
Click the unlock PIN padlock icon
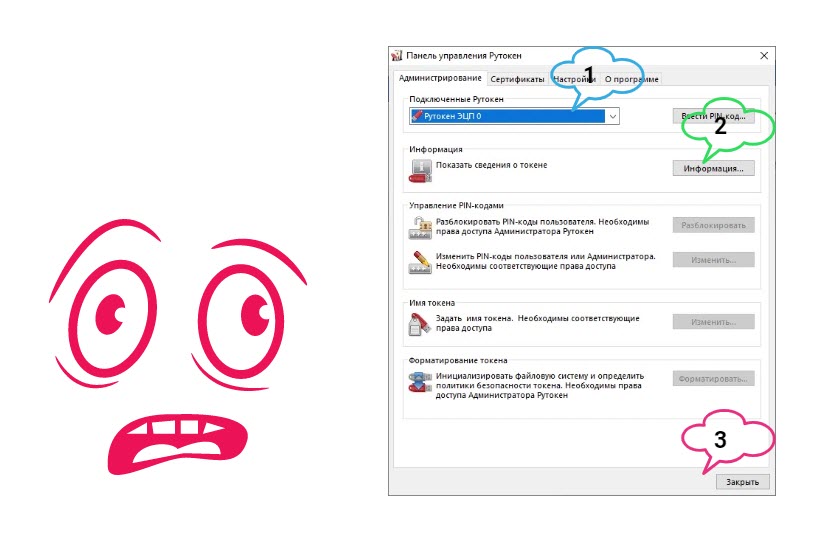(420, 227)
